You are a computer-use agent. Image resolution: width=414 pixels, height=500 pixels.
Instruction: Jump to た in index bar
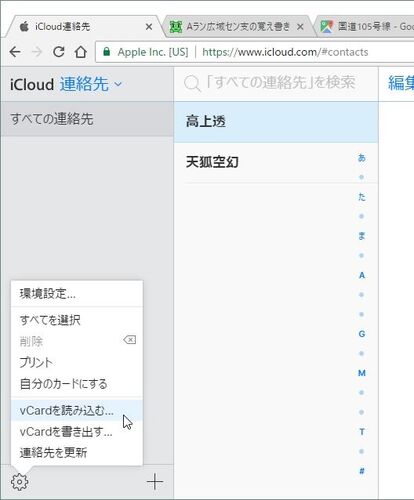[362, 197]
